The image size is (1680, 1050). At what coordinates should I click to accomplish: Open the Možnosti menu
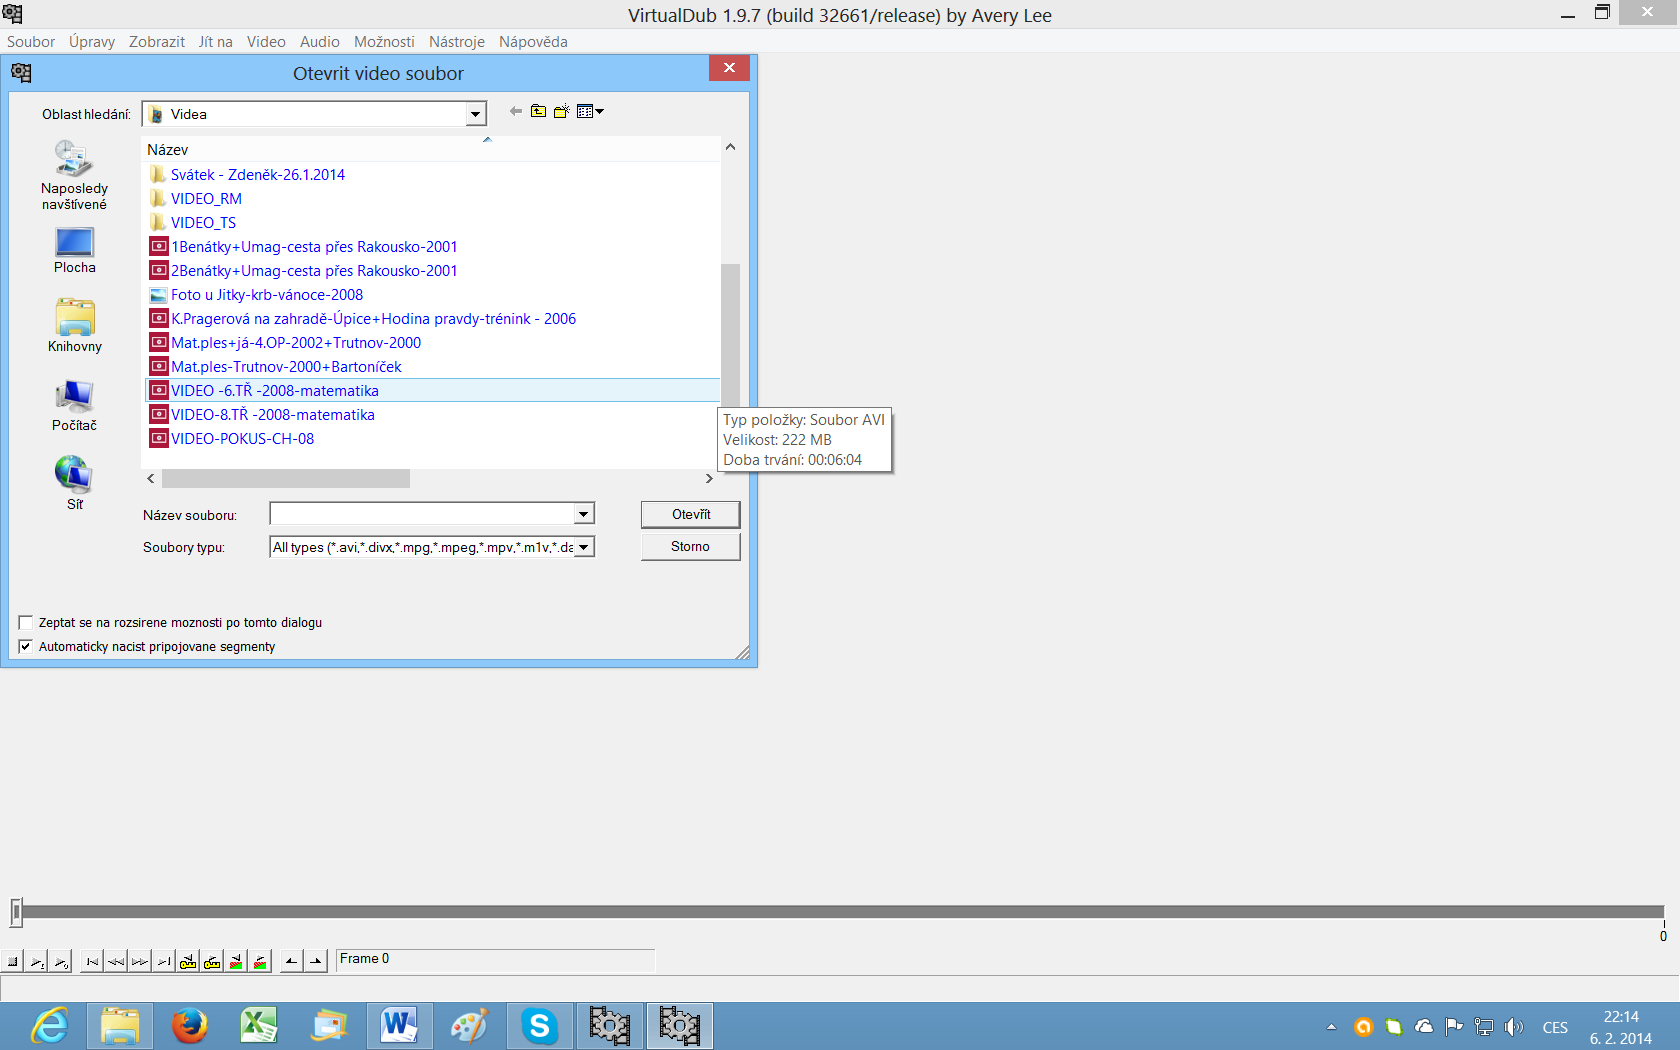[x=384, y=42]
